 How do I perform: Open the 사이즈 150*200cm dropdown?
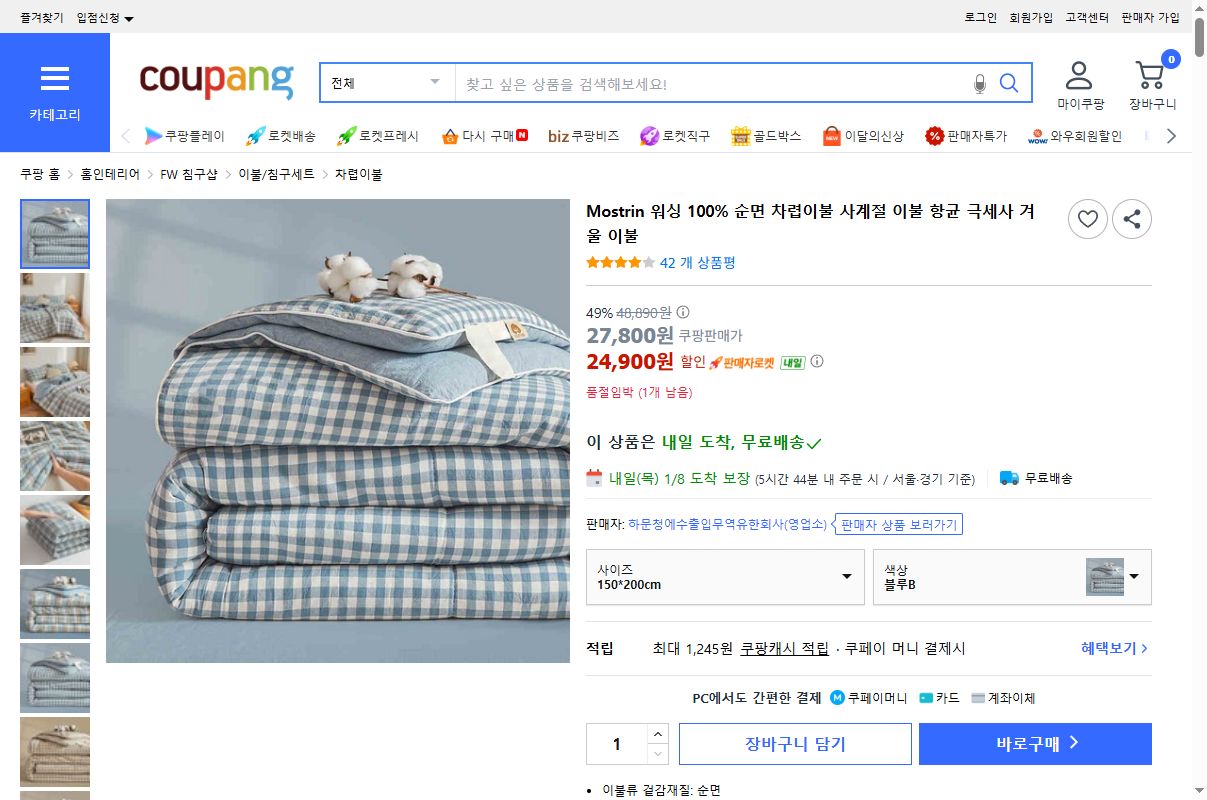click(724, 577)
